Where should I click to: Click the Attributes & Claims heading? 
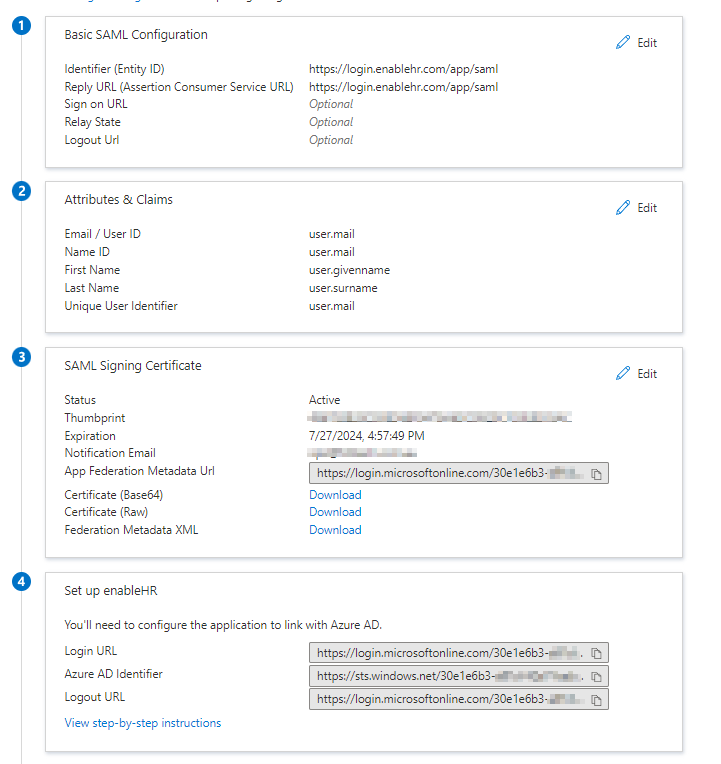(x=118, y=200)
